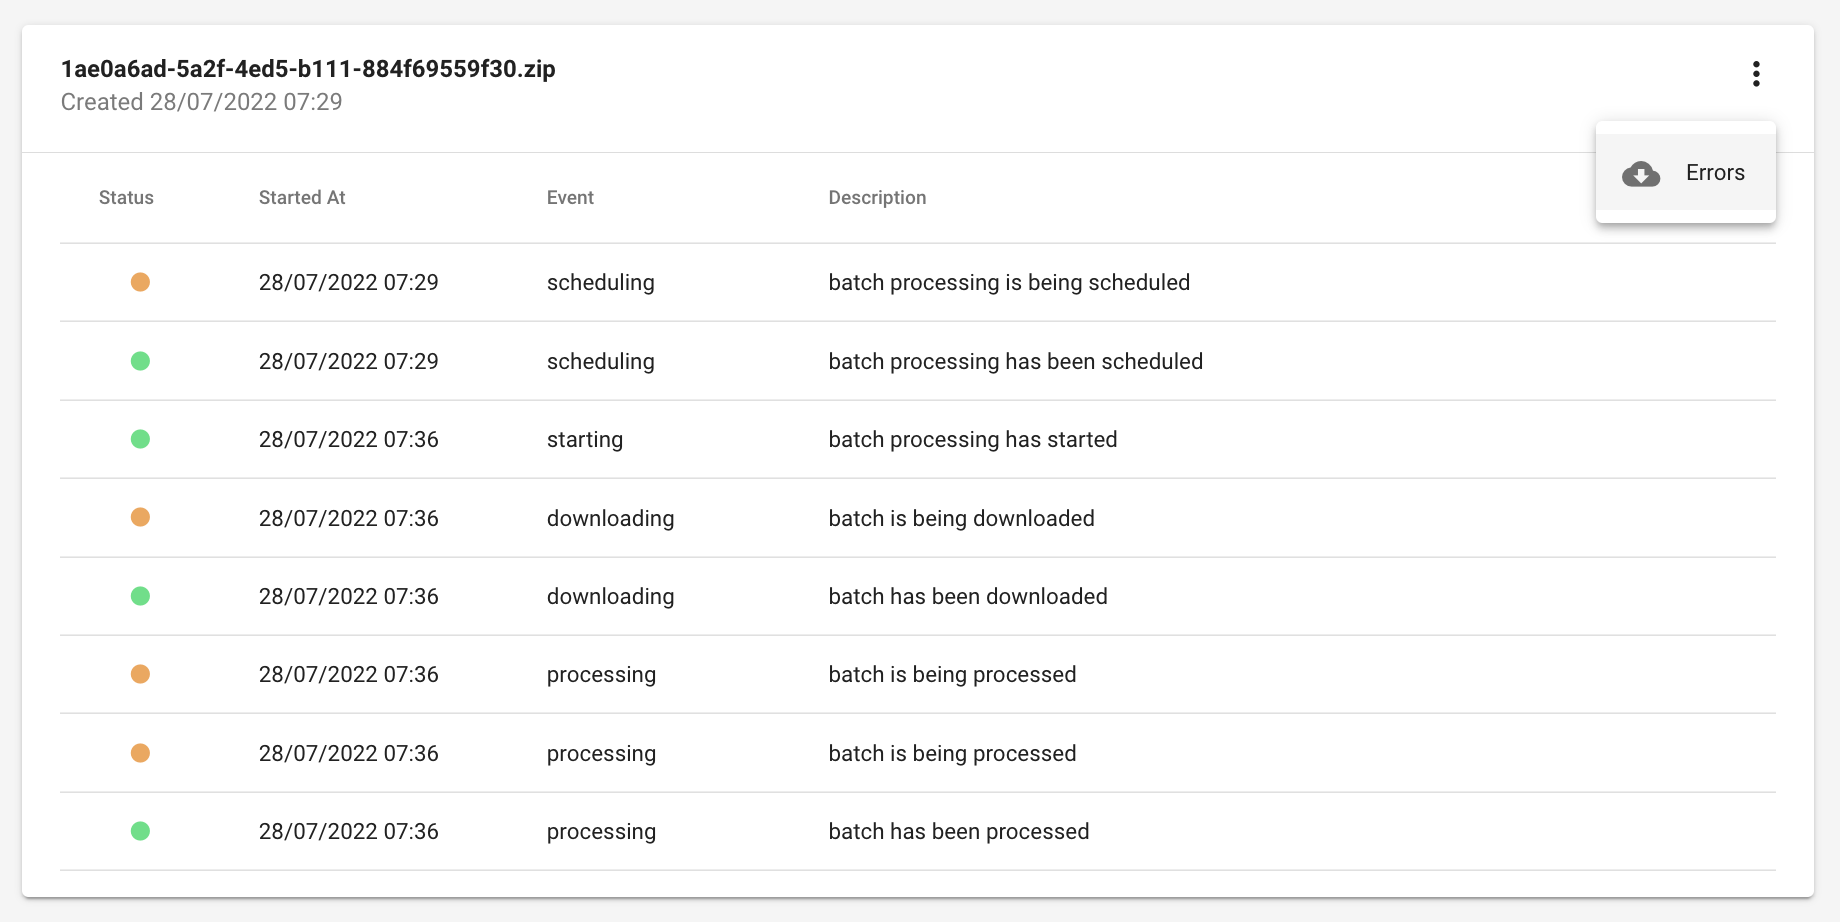Click green status dot for has been scheduled row
This screenshot has width=1840, height=922.
[x=140, y=361]
